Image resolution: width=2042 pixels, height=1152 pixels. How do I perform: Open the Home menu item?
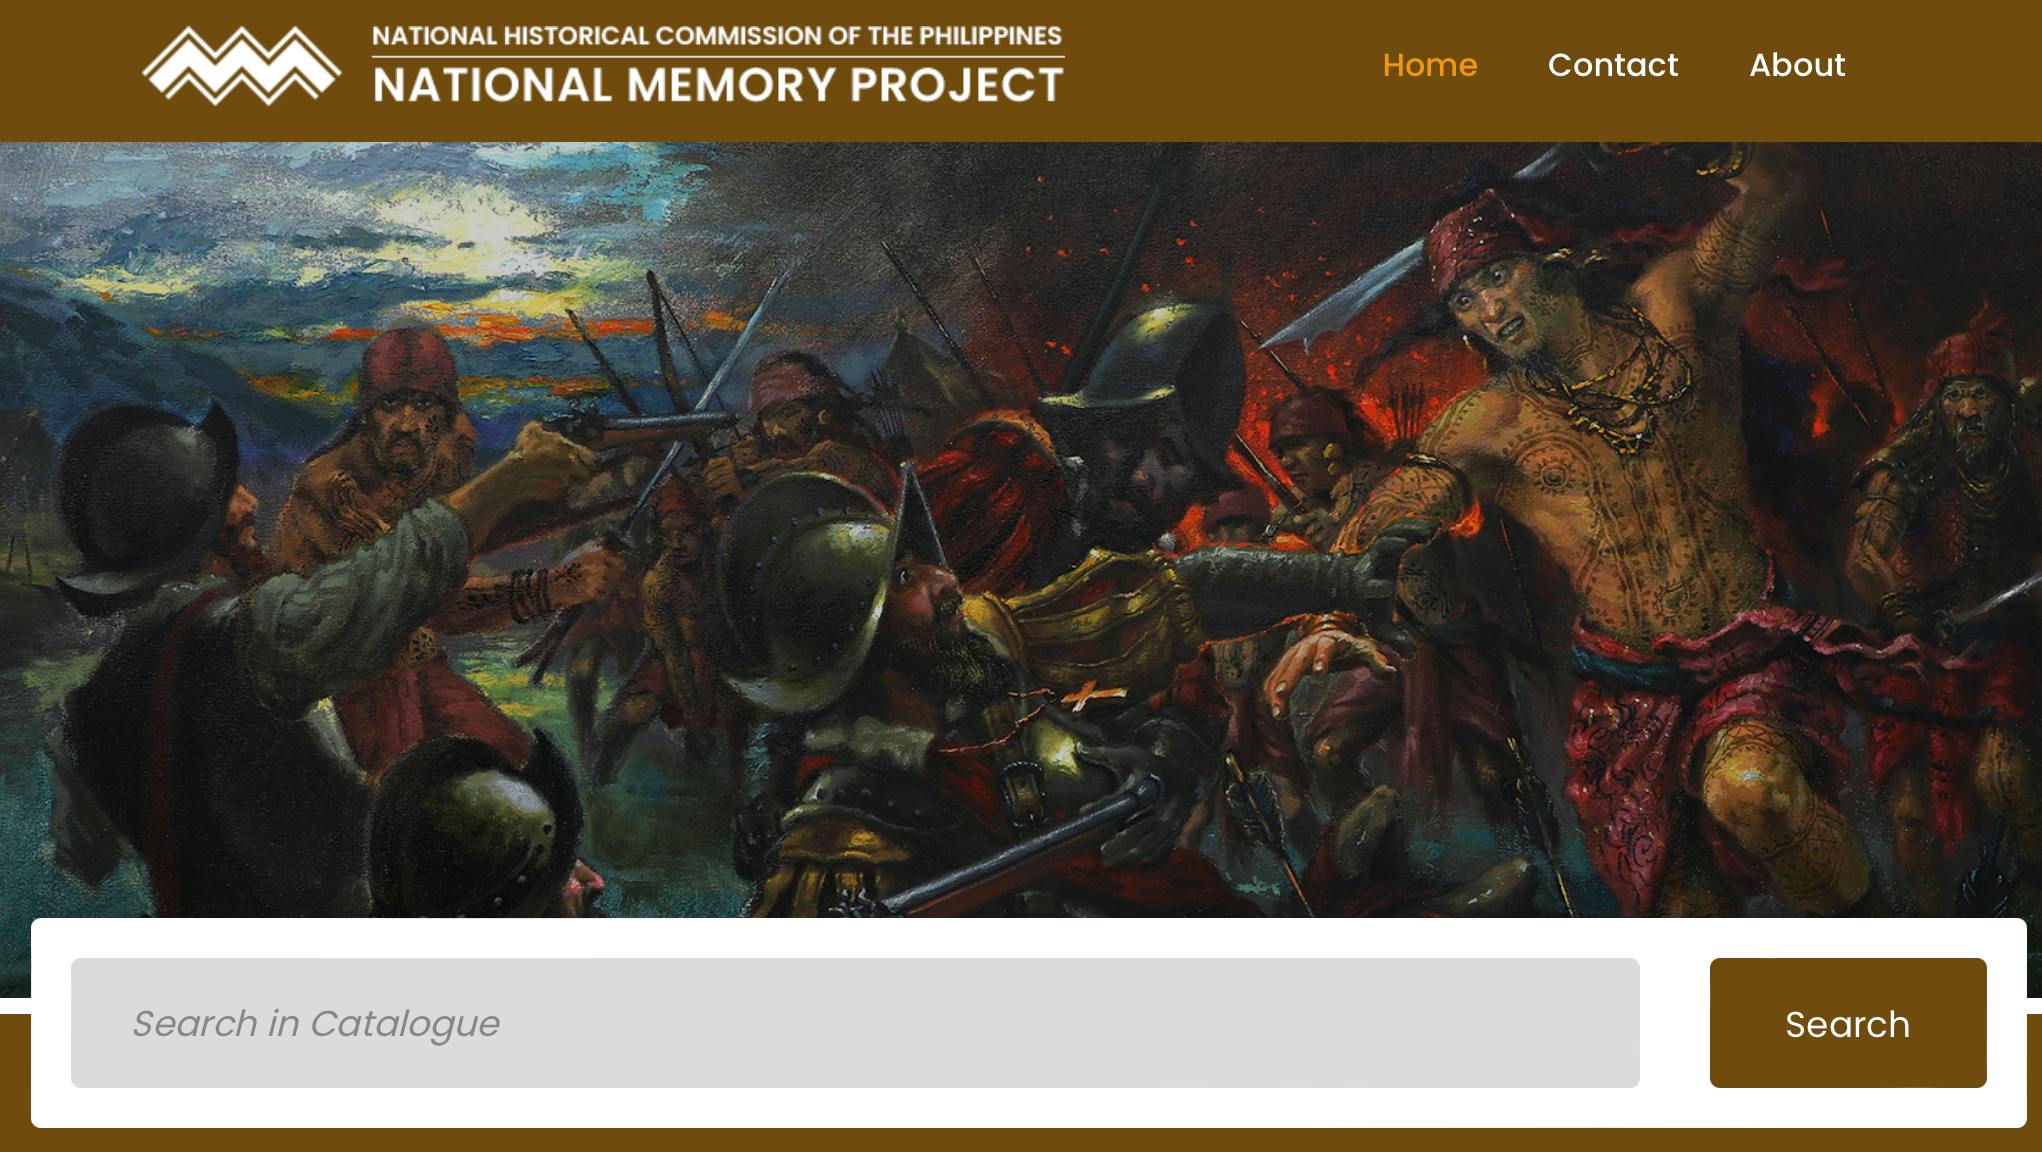tap(1429, 65)
